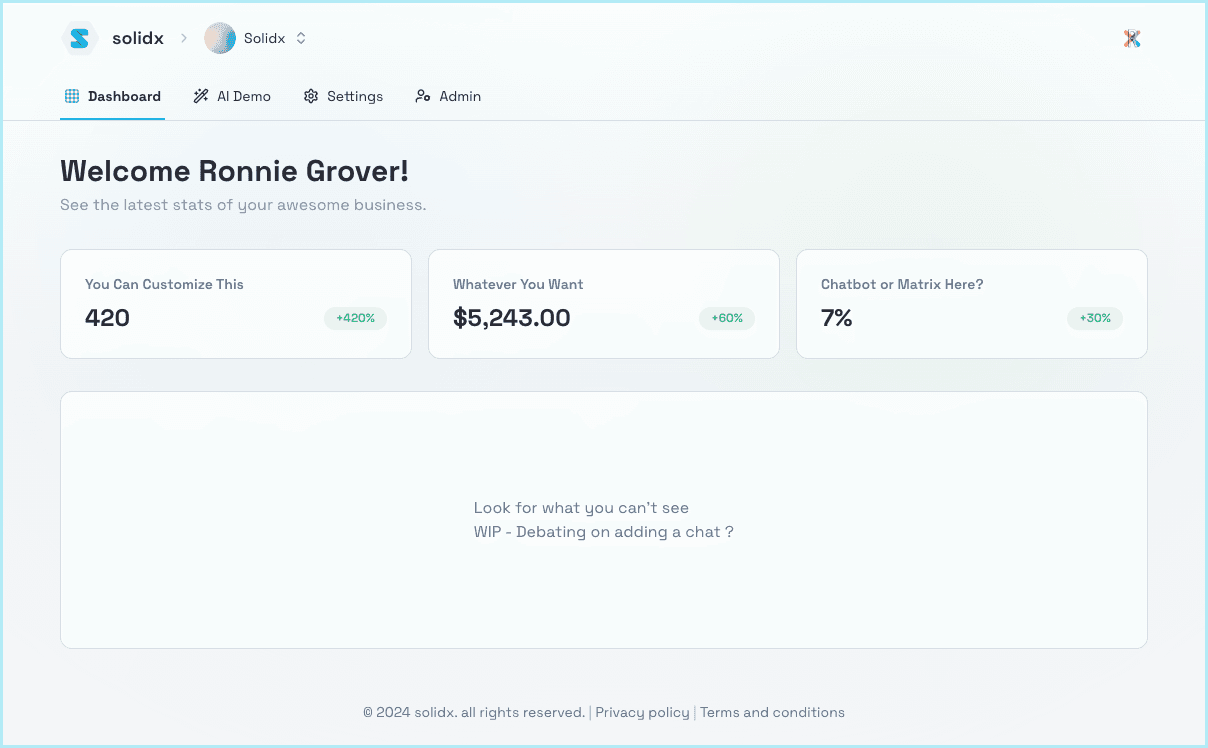The image size is (1208, 748).
Task: Go to the Settings tab
Action: (x=354, y=97)
